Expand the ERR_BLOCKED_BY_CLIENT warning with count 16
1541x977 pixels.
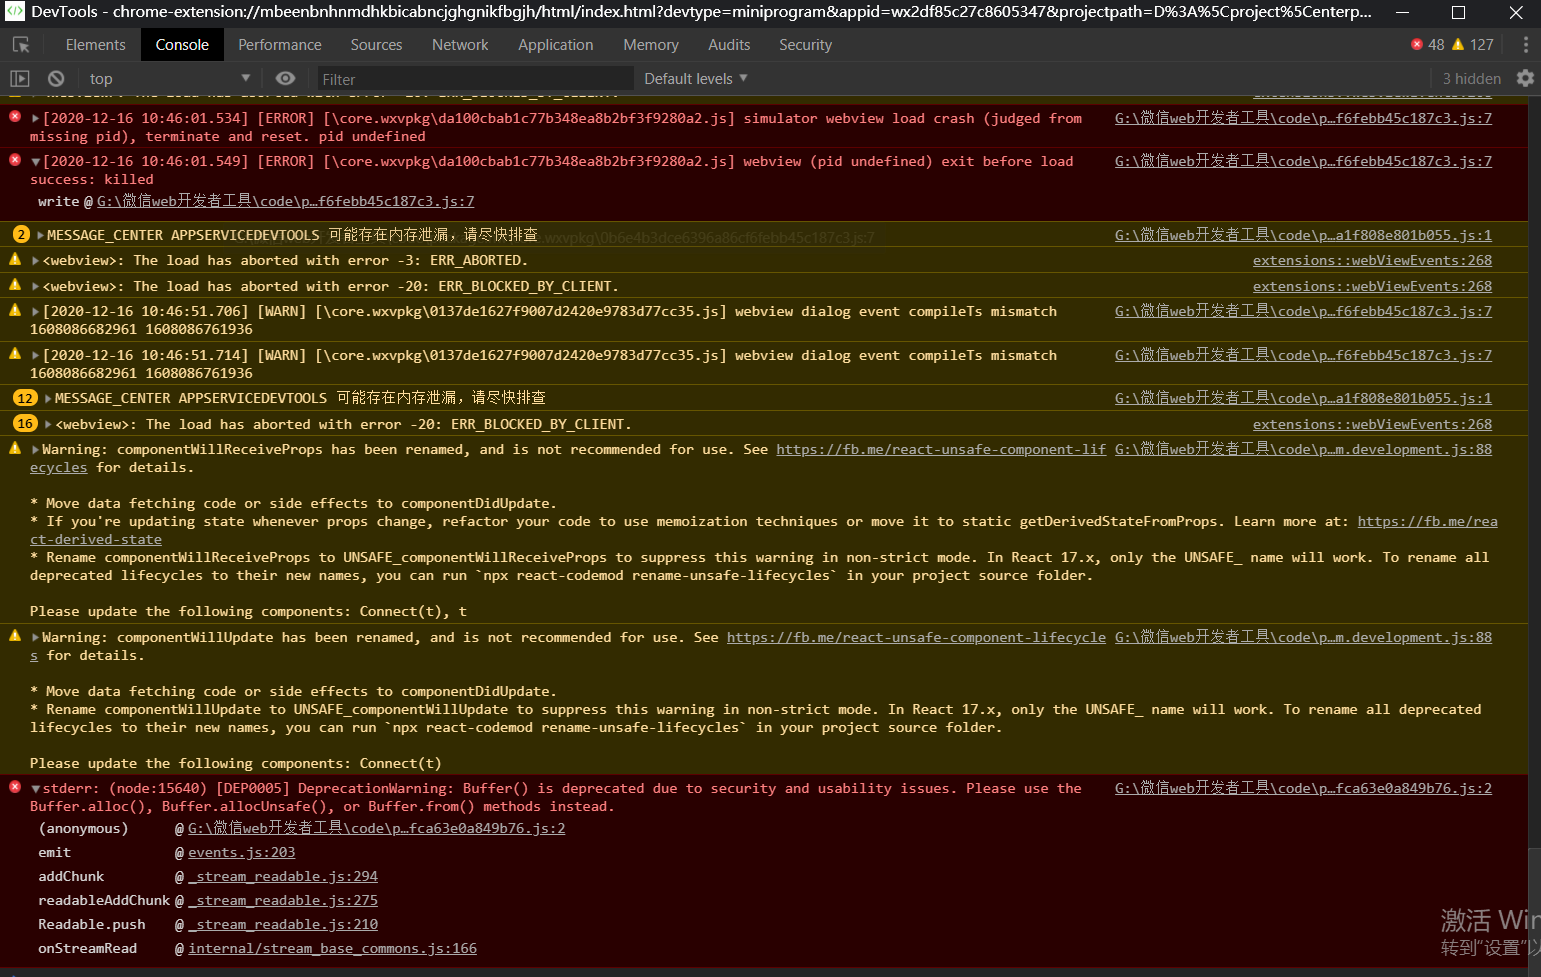48,424
